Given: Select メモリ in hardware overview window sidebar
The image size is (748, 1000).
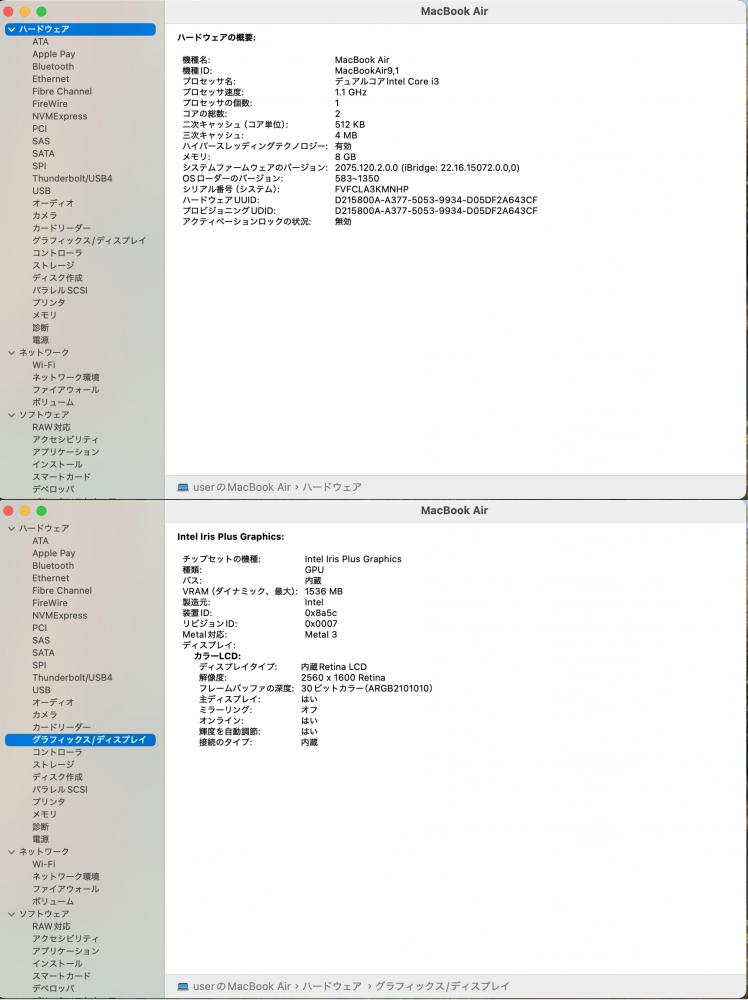Looking at the screenshot, I should pyautogui.click(x=45, y=315).
